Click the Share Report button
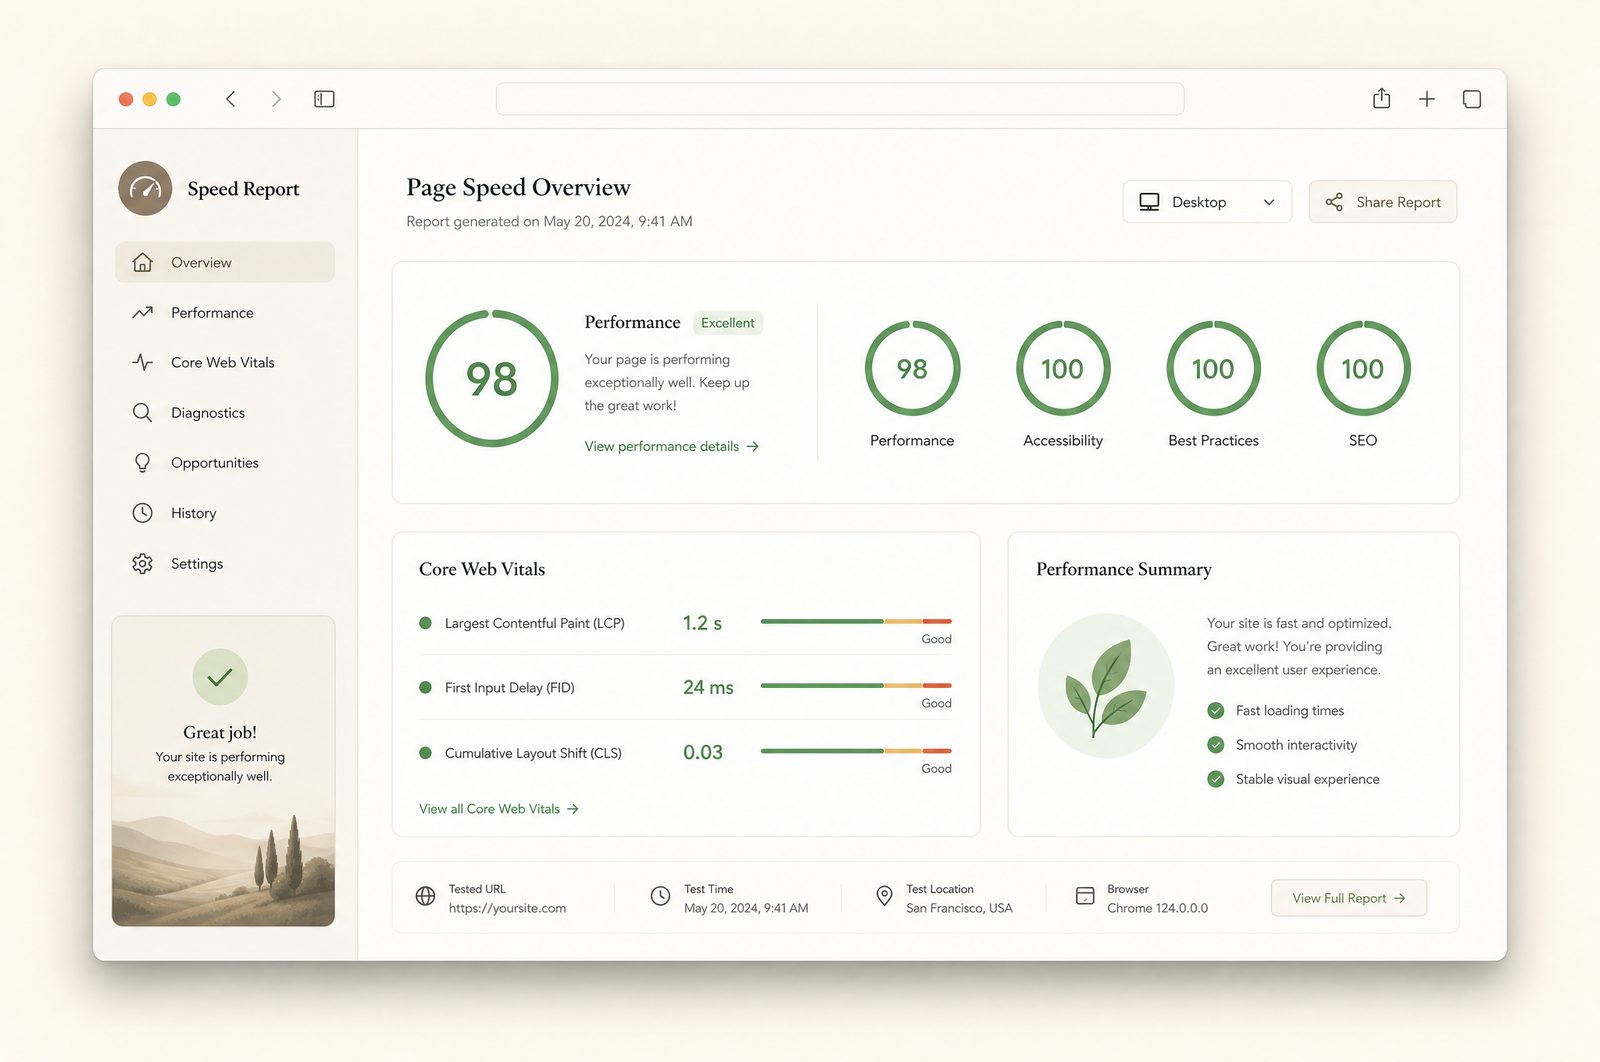The image size is (1600, 1062). tap(1383, 202)
